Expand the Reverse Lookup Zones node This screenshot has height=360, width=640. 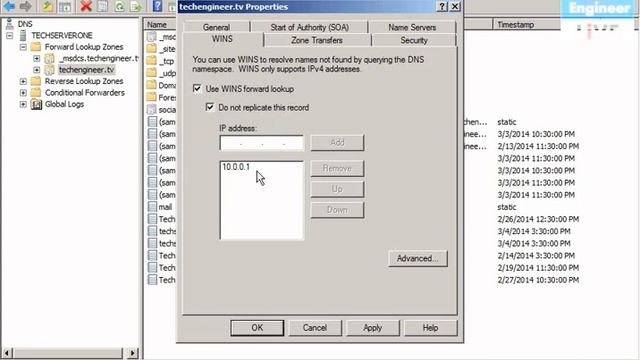pos(23,81)
